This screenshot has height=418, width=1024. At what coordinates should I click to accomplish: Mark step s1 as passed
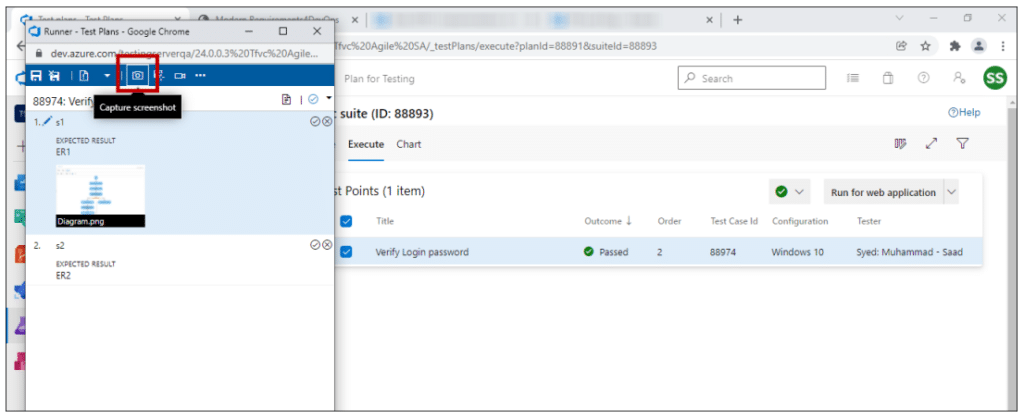[x=315, y=121]
